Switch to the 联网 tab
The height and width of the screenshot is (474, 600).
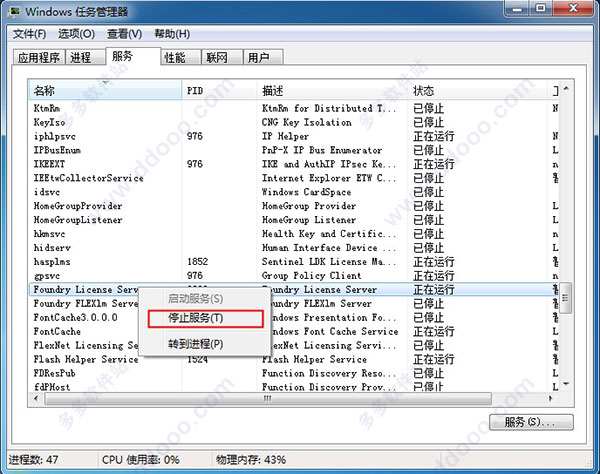pyautogui.click(x=222, y=58)
